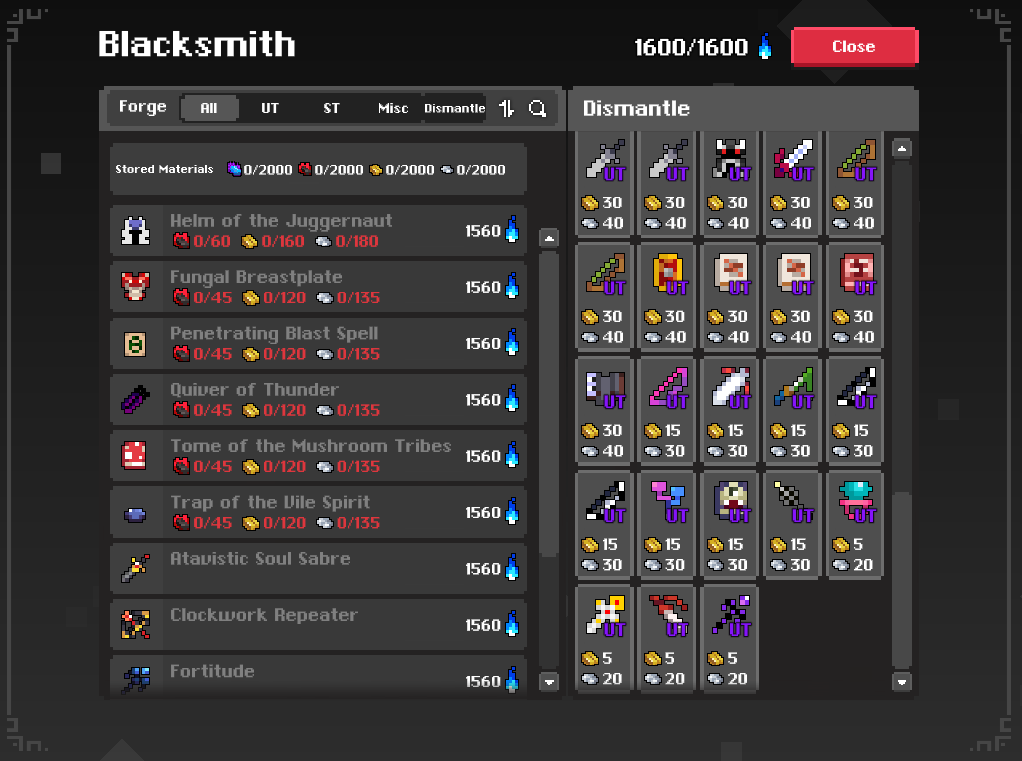The height and width of the screenshot is (761, 1022).
Task: Click dismantle panel scroll-down arrow
Action: click(x=902, y=682)
